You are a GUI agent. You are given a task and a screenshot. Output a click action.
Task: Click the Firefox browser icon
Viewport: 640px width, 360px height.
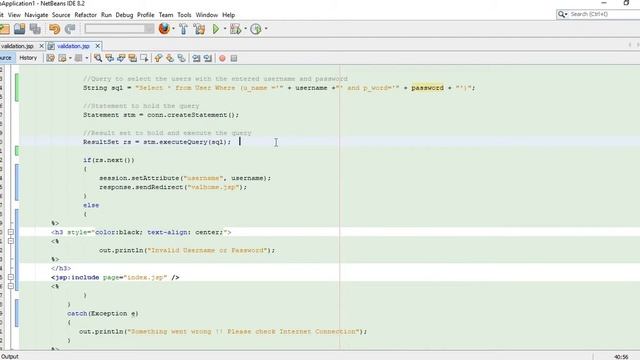[164, 29]
